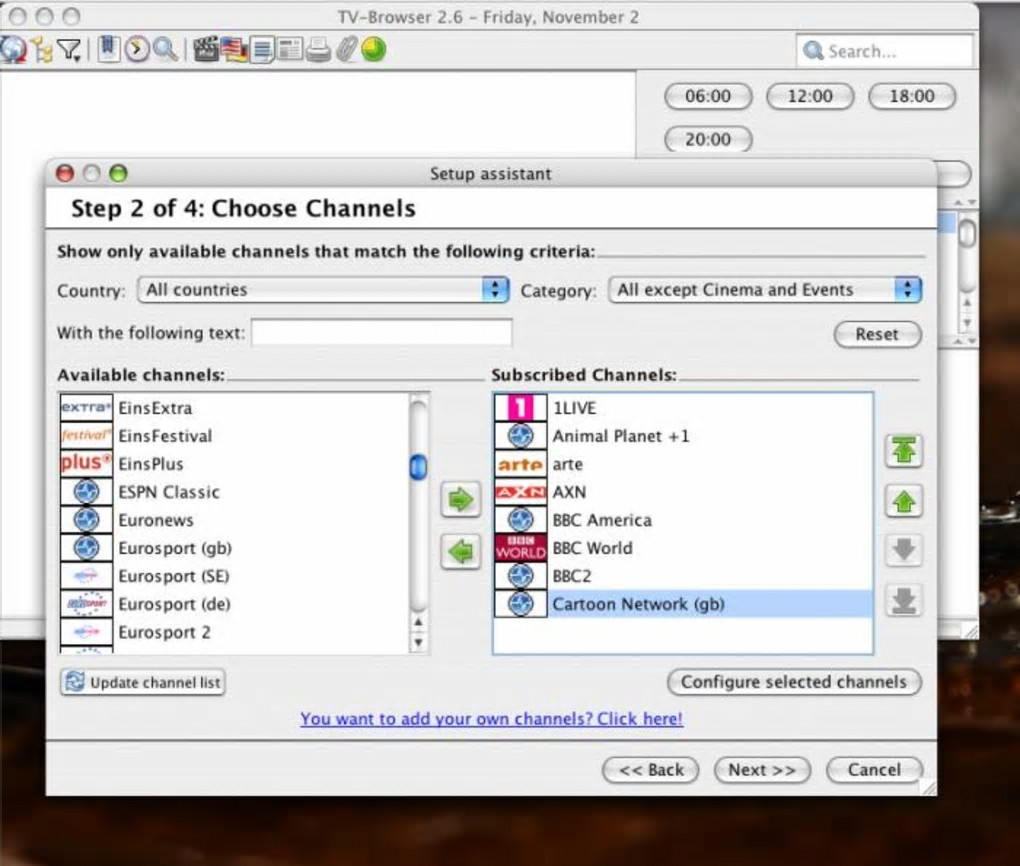Image resolution: width=1020 pixels, height=866 pixels.
Task: Open the funnel filter icon menu
Action: point(69,50)
